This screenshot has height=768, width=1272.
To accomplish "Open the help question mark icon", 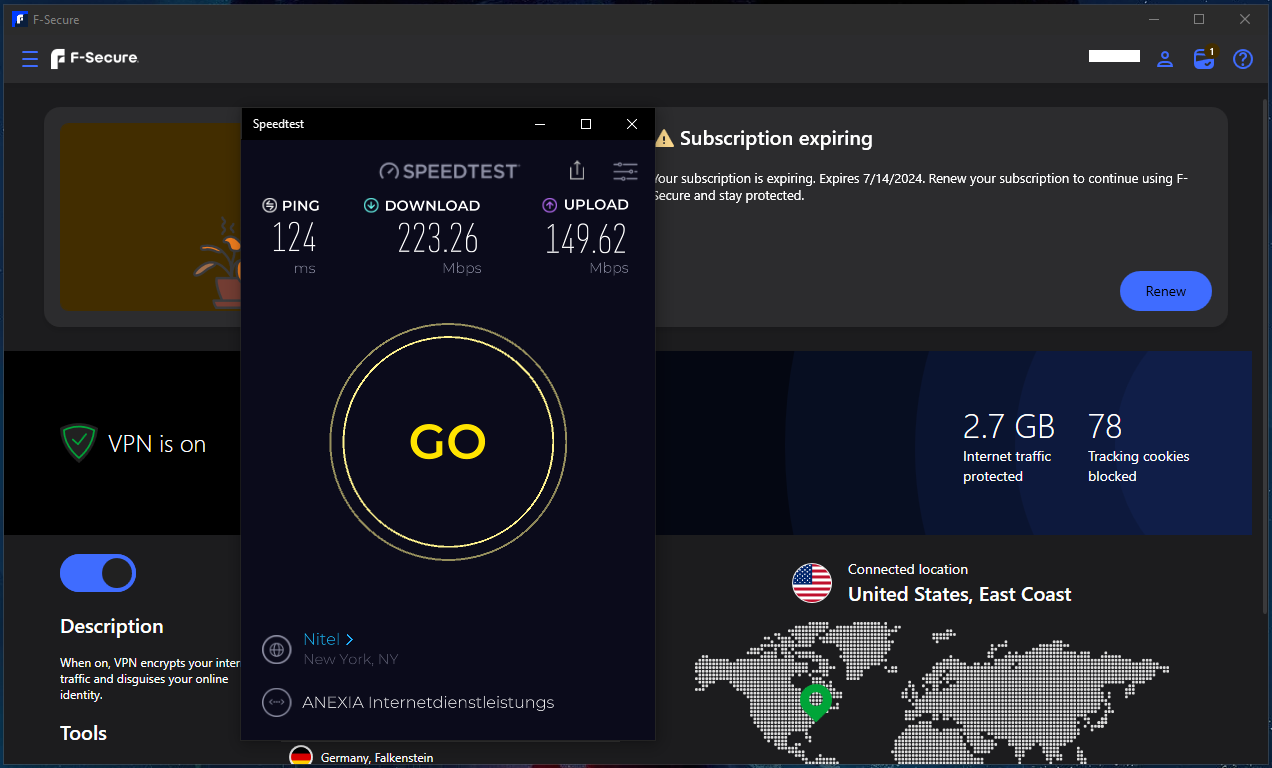I will [1243, 59].
